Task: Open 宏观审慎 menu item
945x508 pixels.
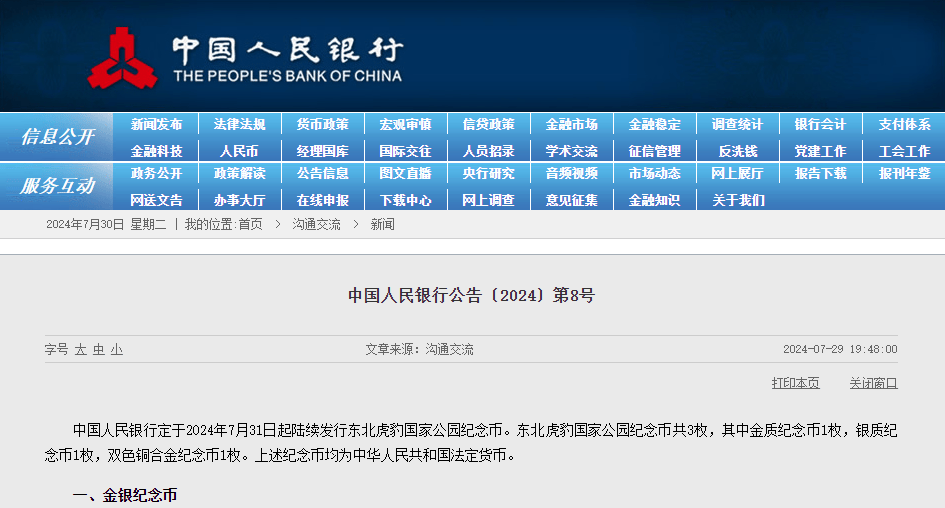Action: pos(406,124)
